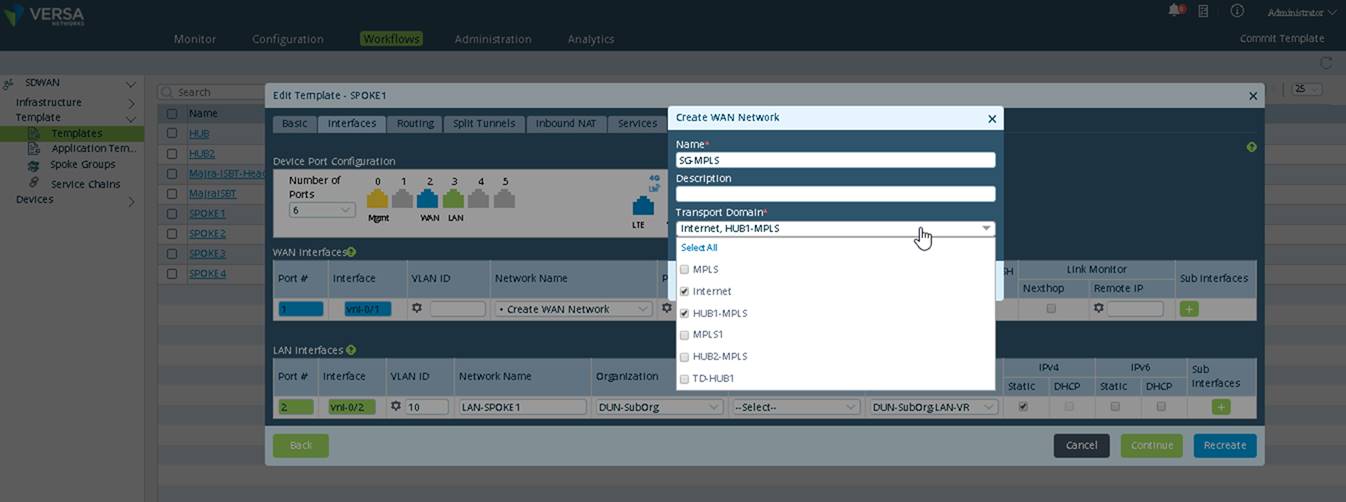This screenshot has width=1346, height=502.
Task: Click the Spoke Groups tree icon
Action: (x=34, y=165)
